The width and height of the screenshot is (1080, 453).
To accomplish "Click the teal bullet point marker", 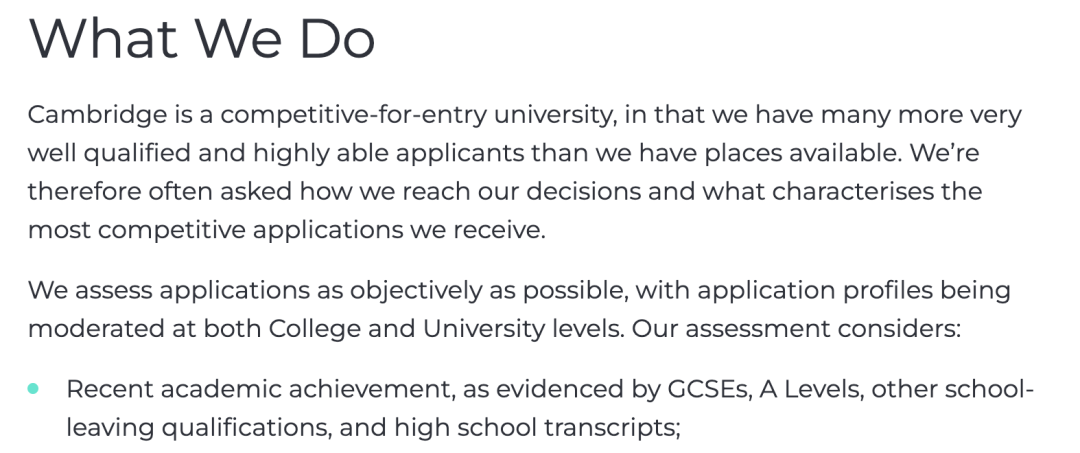I will coord(33,389).
